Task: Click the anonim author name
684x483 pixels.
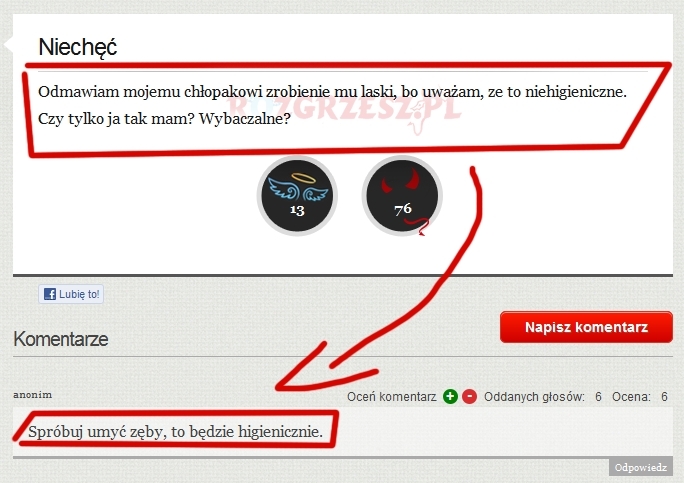Action: pos(33,394)
